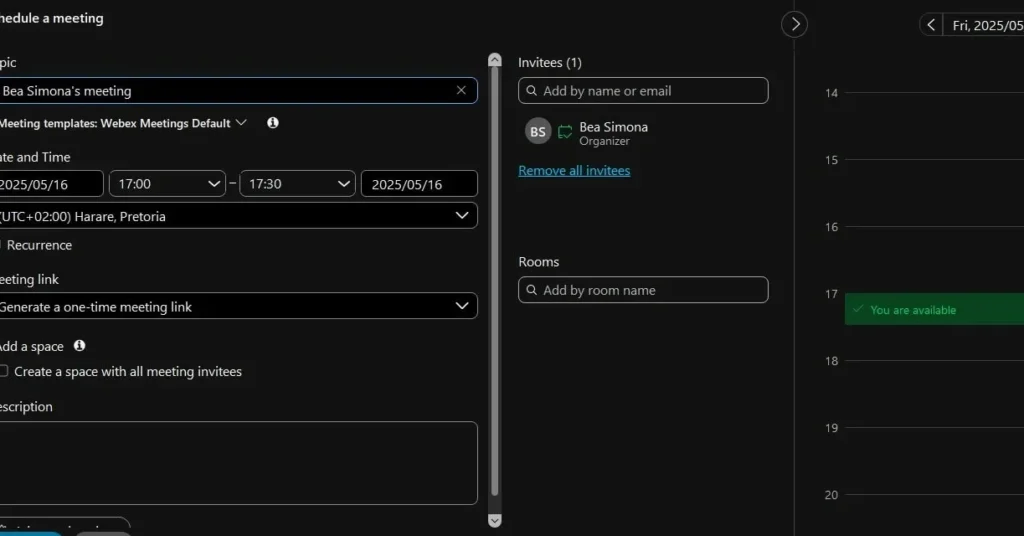Expand Meeting templates: Webex Meetings Default
The width and height of the screenshot is (1024, 536).
click(x=123, y=123)
